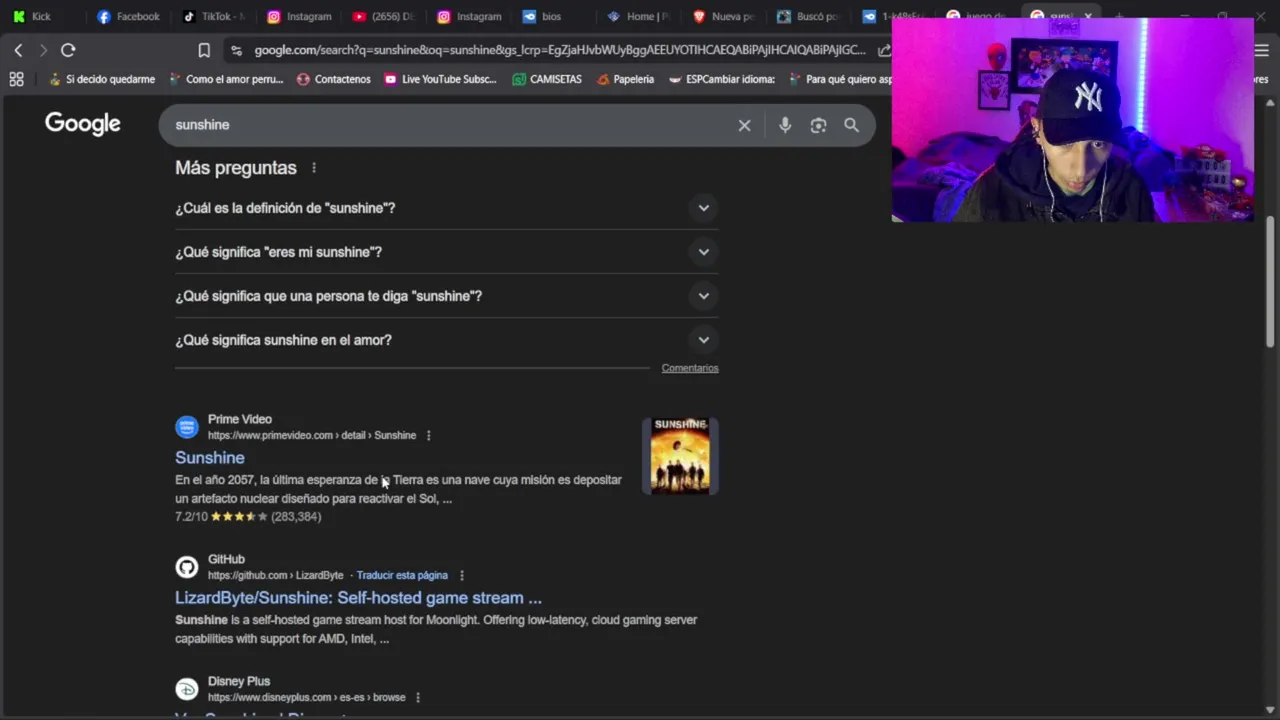
Task: Click the Disney Plus favicon
Action: [x=187, y=689]
